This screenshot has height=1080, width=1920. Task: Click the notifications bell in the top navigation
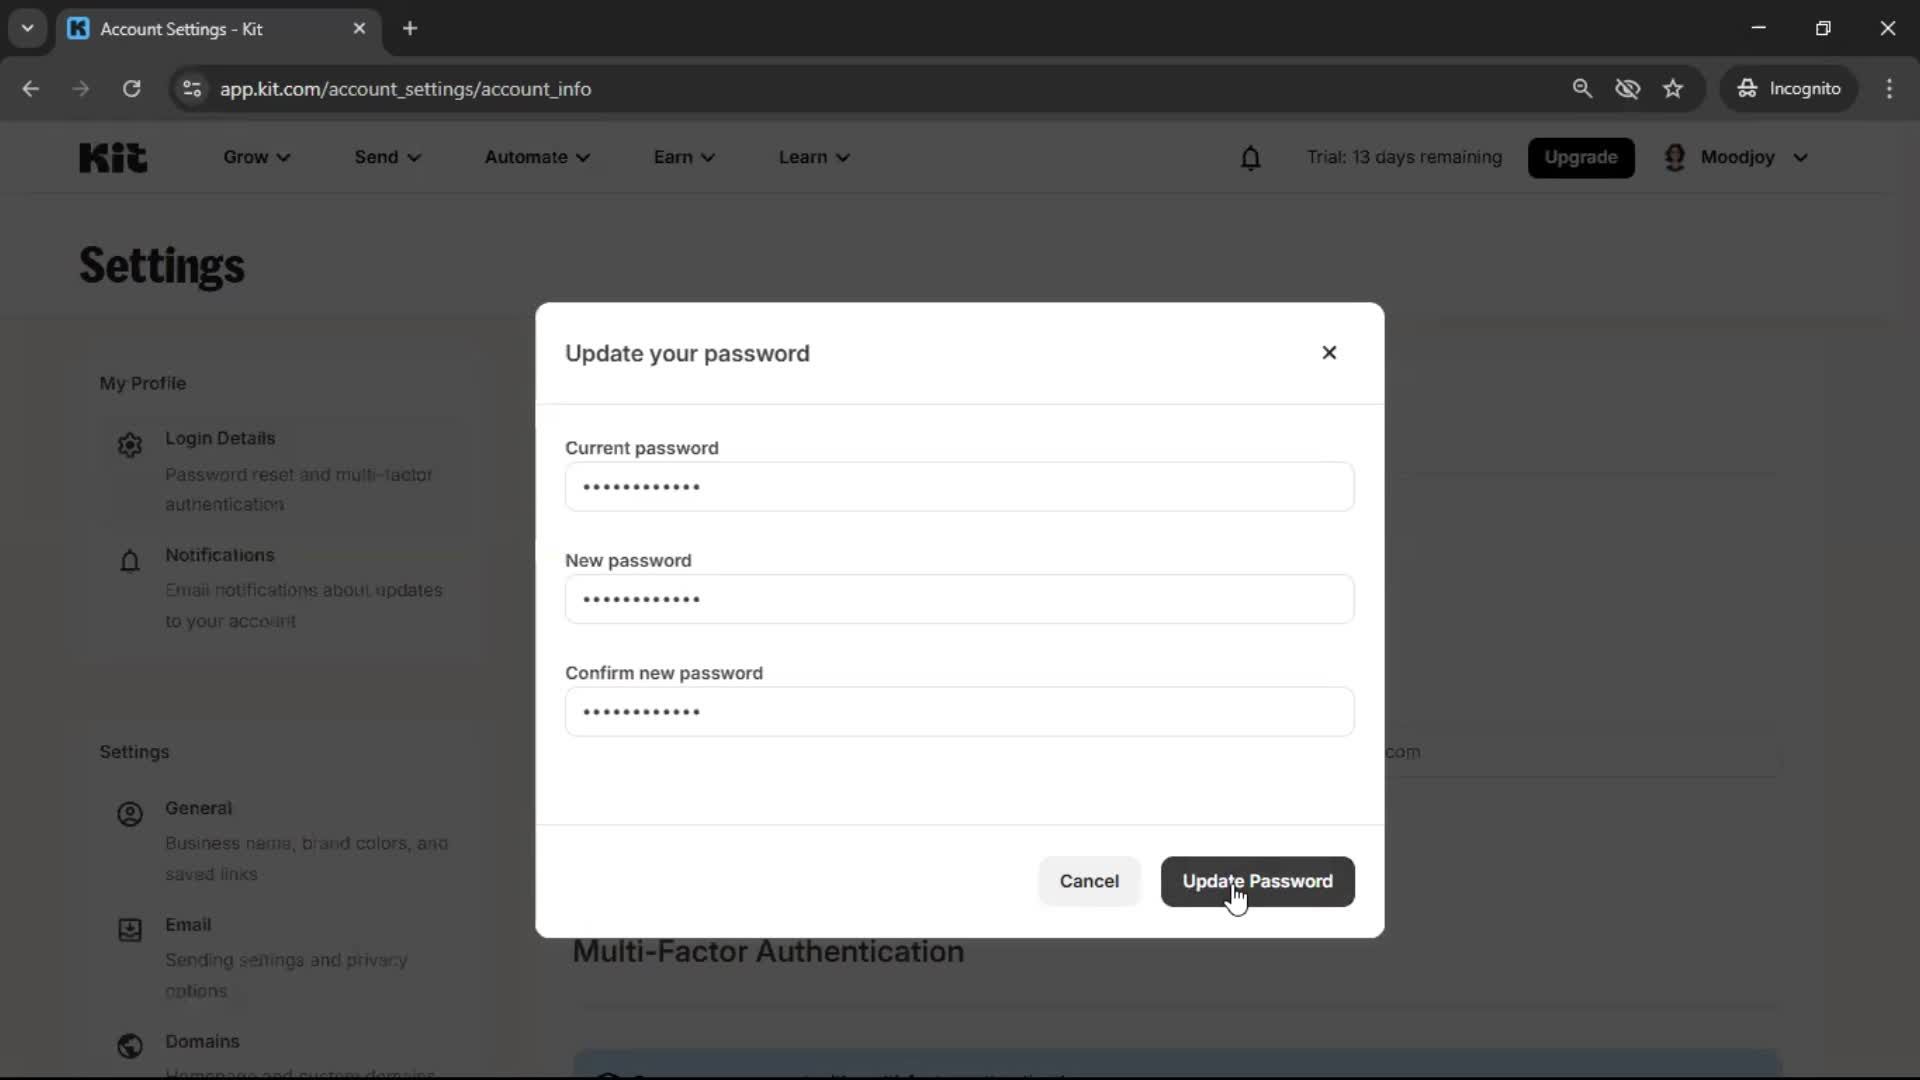tap(1251, 157)
